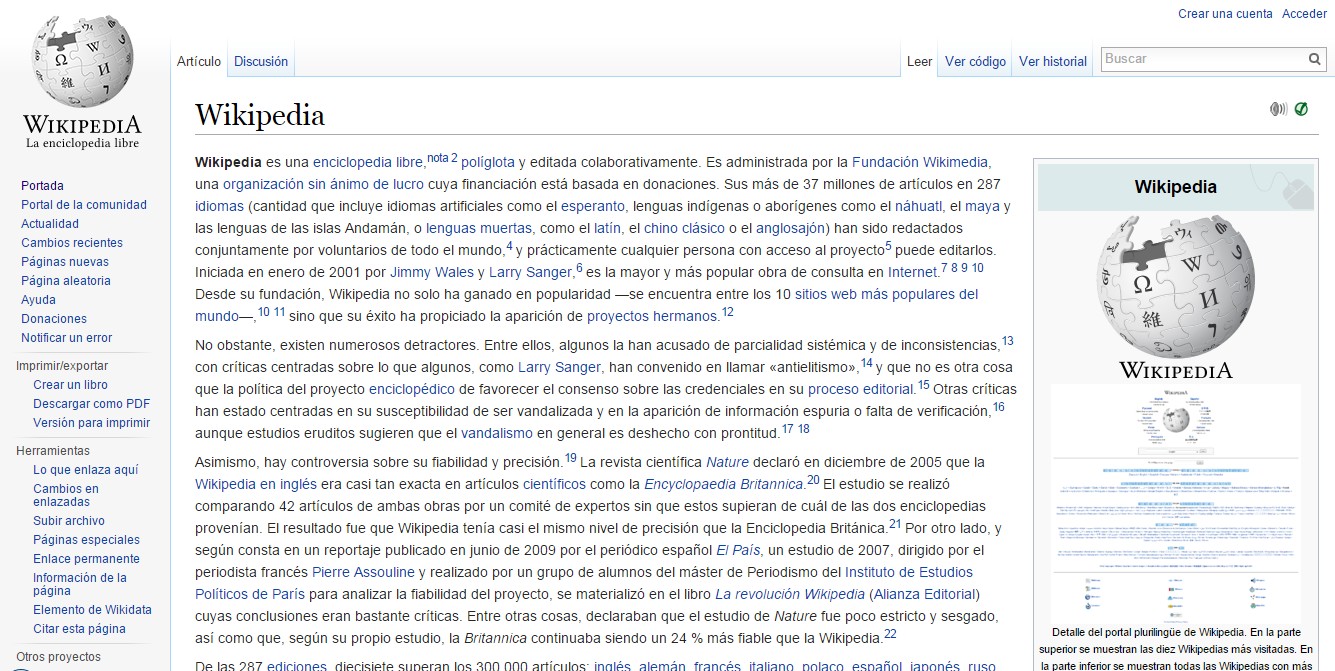This screenshot has width=1335, height=671.
Task: Open Elemento de Wikidata
Action: pos(92,610)
